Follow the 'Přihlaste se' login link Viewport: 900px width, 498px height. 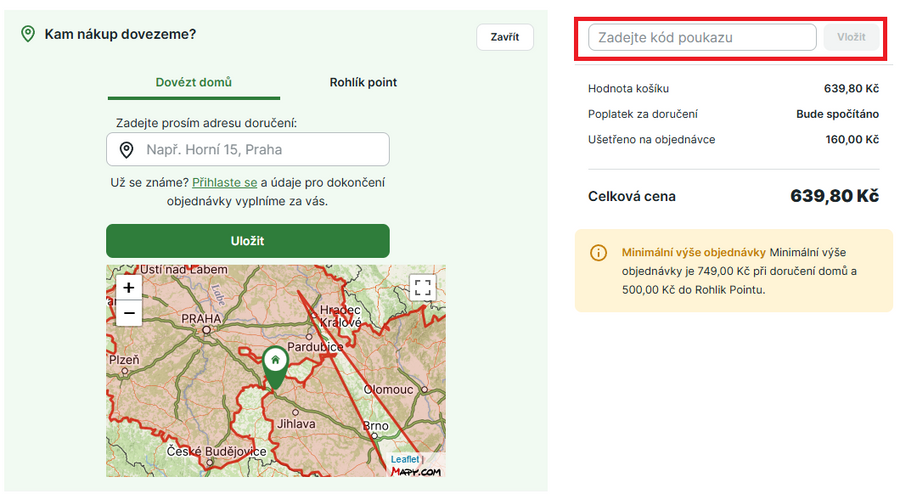click(225, 183)
